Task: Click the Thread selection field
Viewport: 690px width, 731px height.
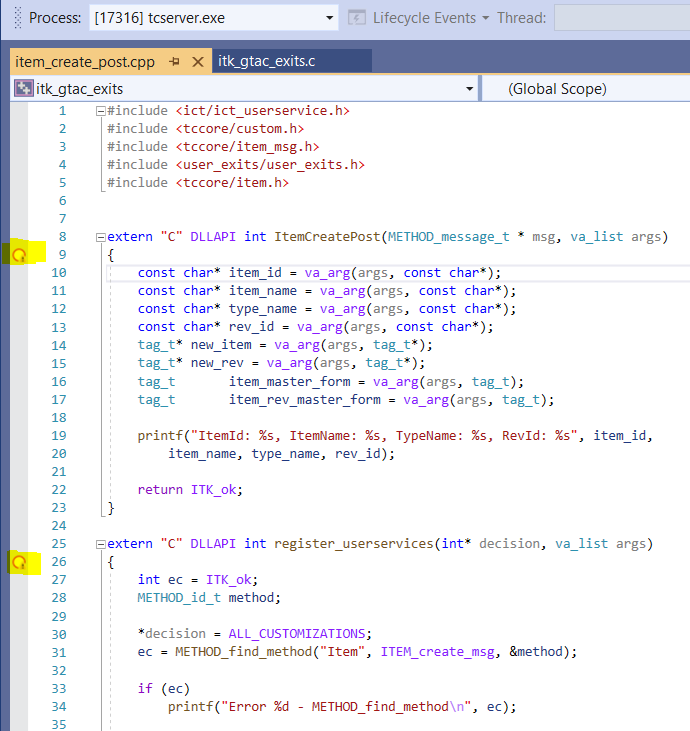Action: click(x=620, y=18)
